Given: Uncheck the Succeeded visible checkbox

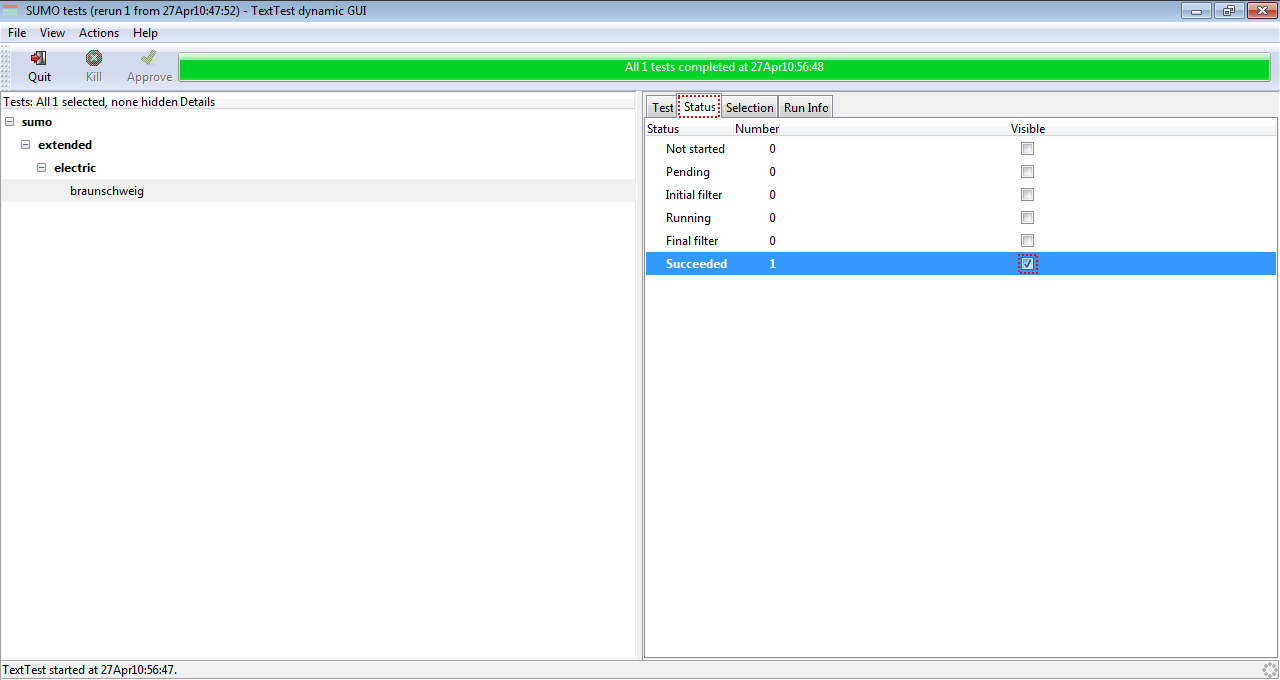Looking at the screenshot, I should click(x=1027, y=264).
